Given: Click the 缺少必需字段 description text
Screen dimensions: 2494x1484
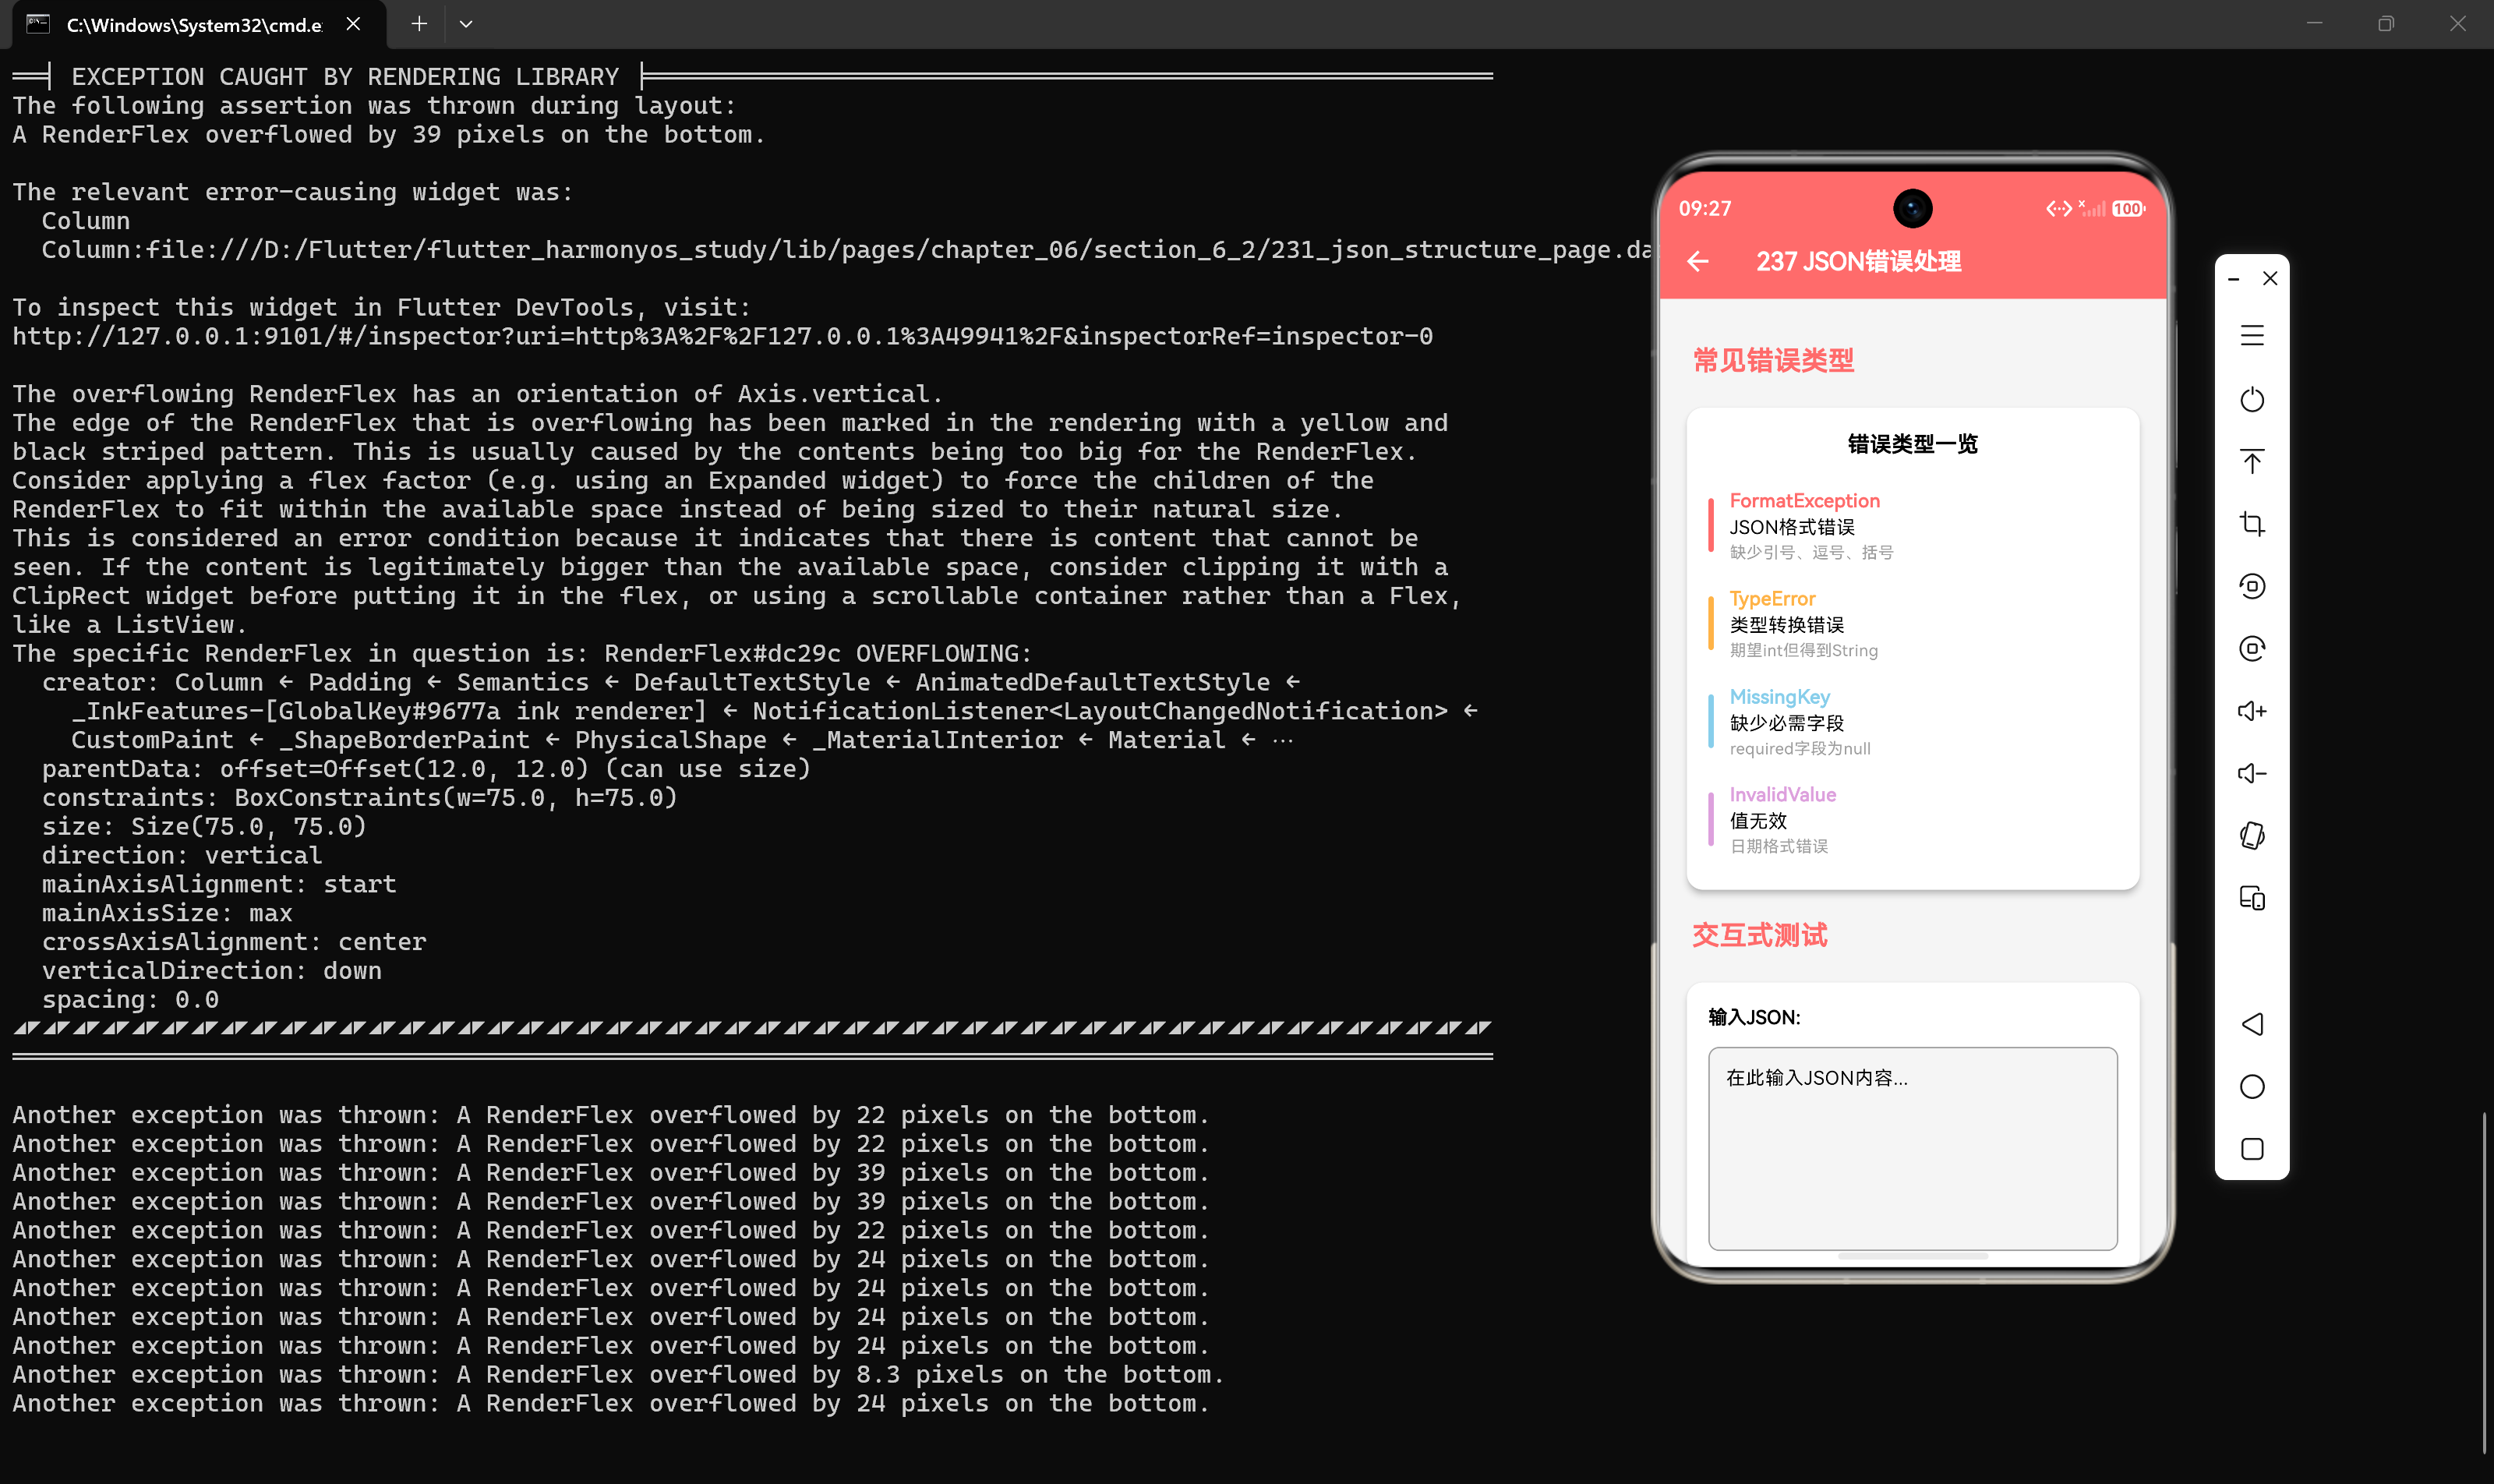Looking at the screenshot, I should tap(1787, 723).
